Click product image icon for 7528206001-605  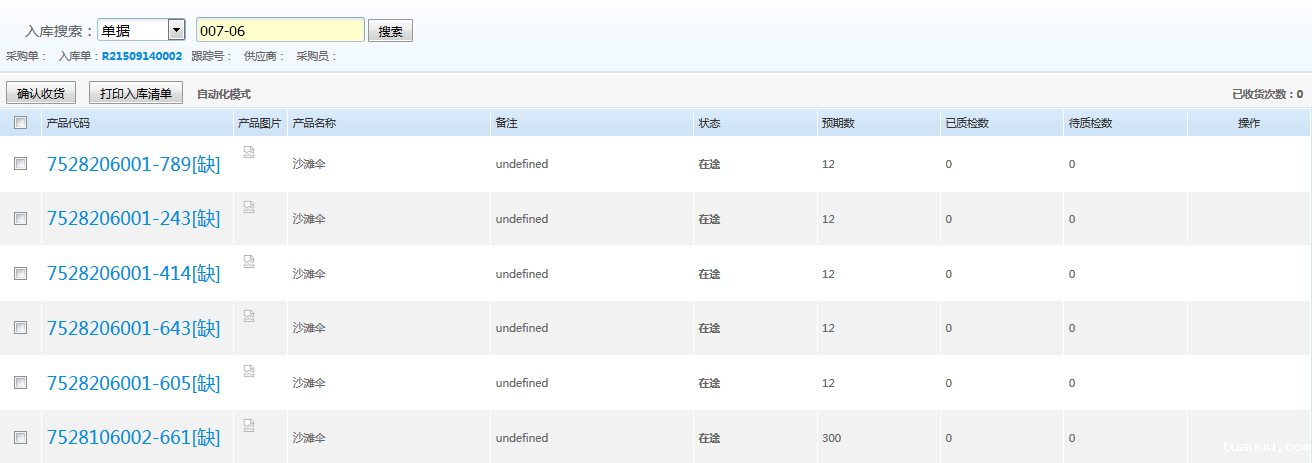pos(248,371)
